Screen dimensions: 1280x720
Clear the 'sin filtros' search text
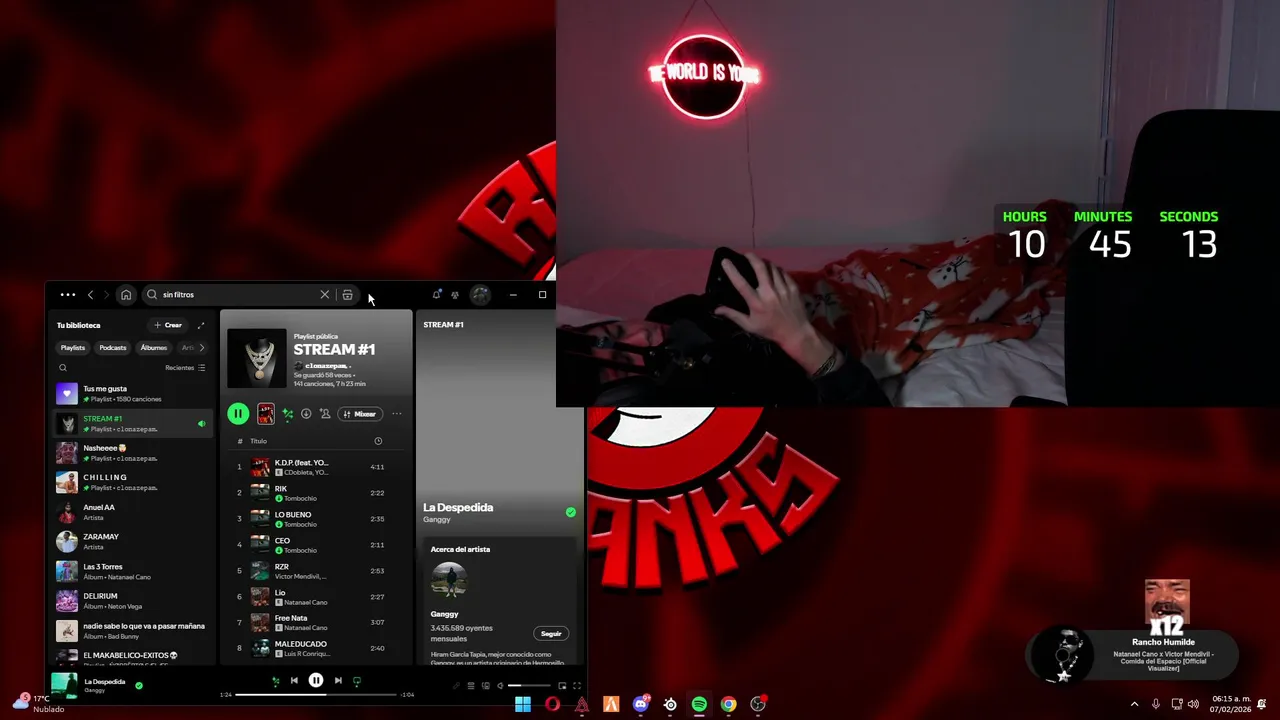point(324,295)
